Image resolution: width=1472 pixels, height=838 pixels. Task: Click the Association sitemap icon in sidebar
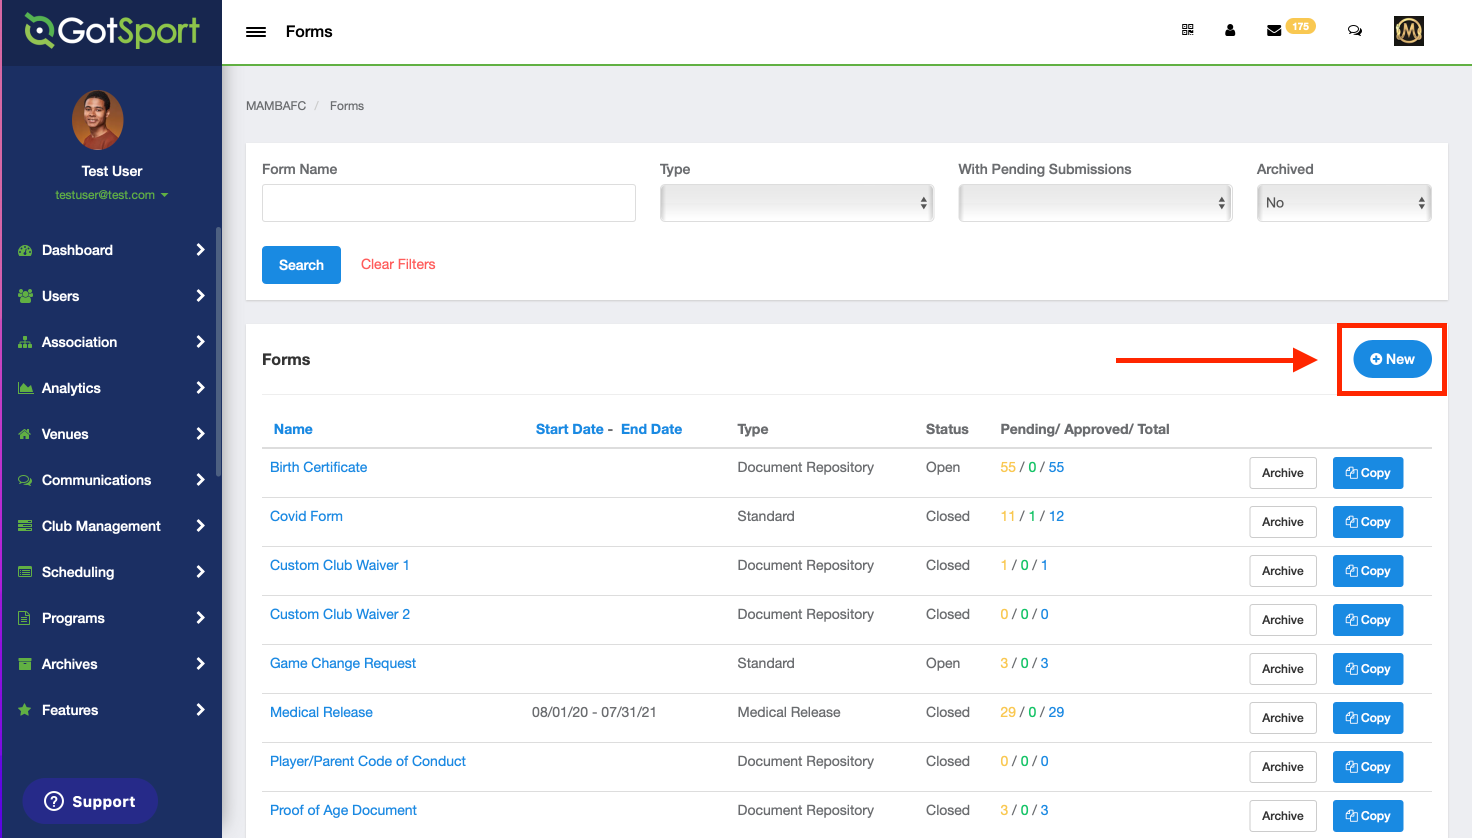coord(25,342)
